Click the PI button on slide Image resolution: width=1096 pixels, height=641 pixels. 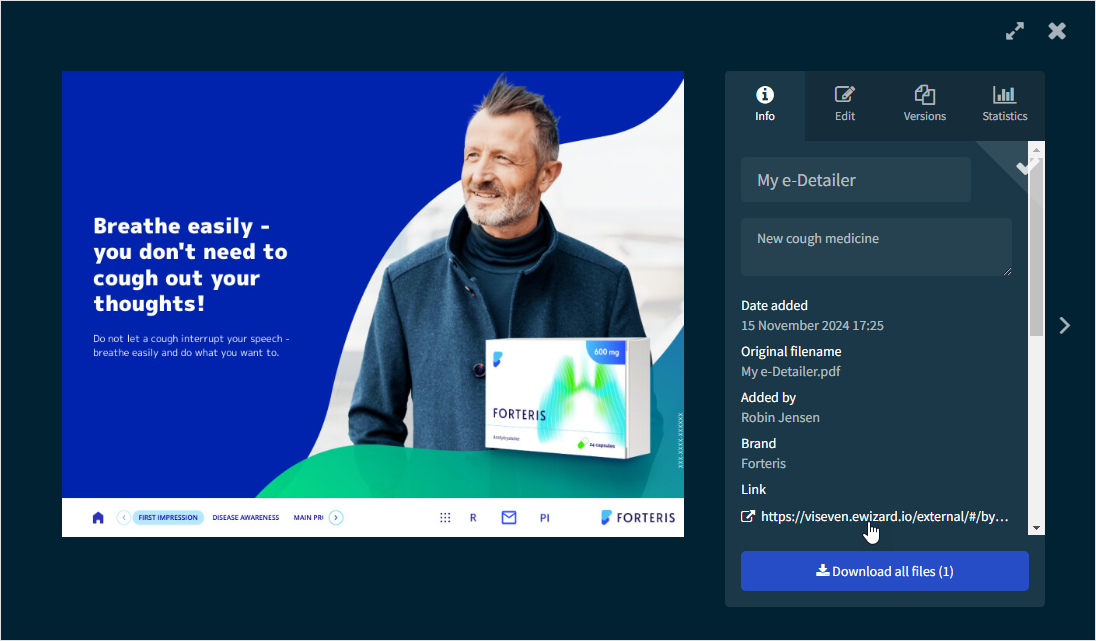[x=545, y=518]
